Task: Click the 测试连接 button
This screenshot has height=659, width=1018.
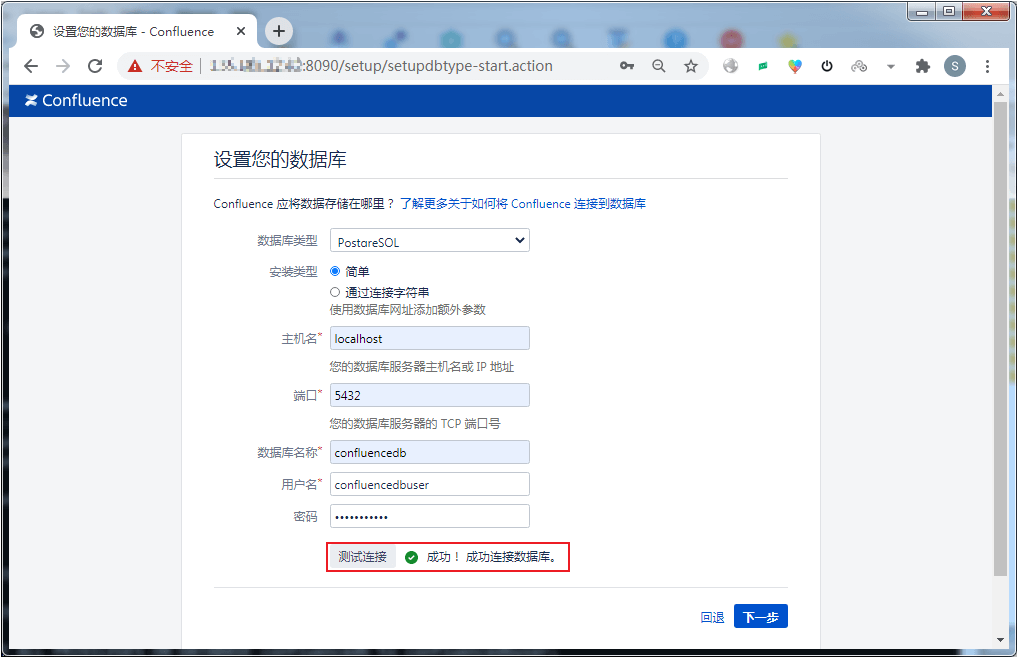Action: click(362, 556)
